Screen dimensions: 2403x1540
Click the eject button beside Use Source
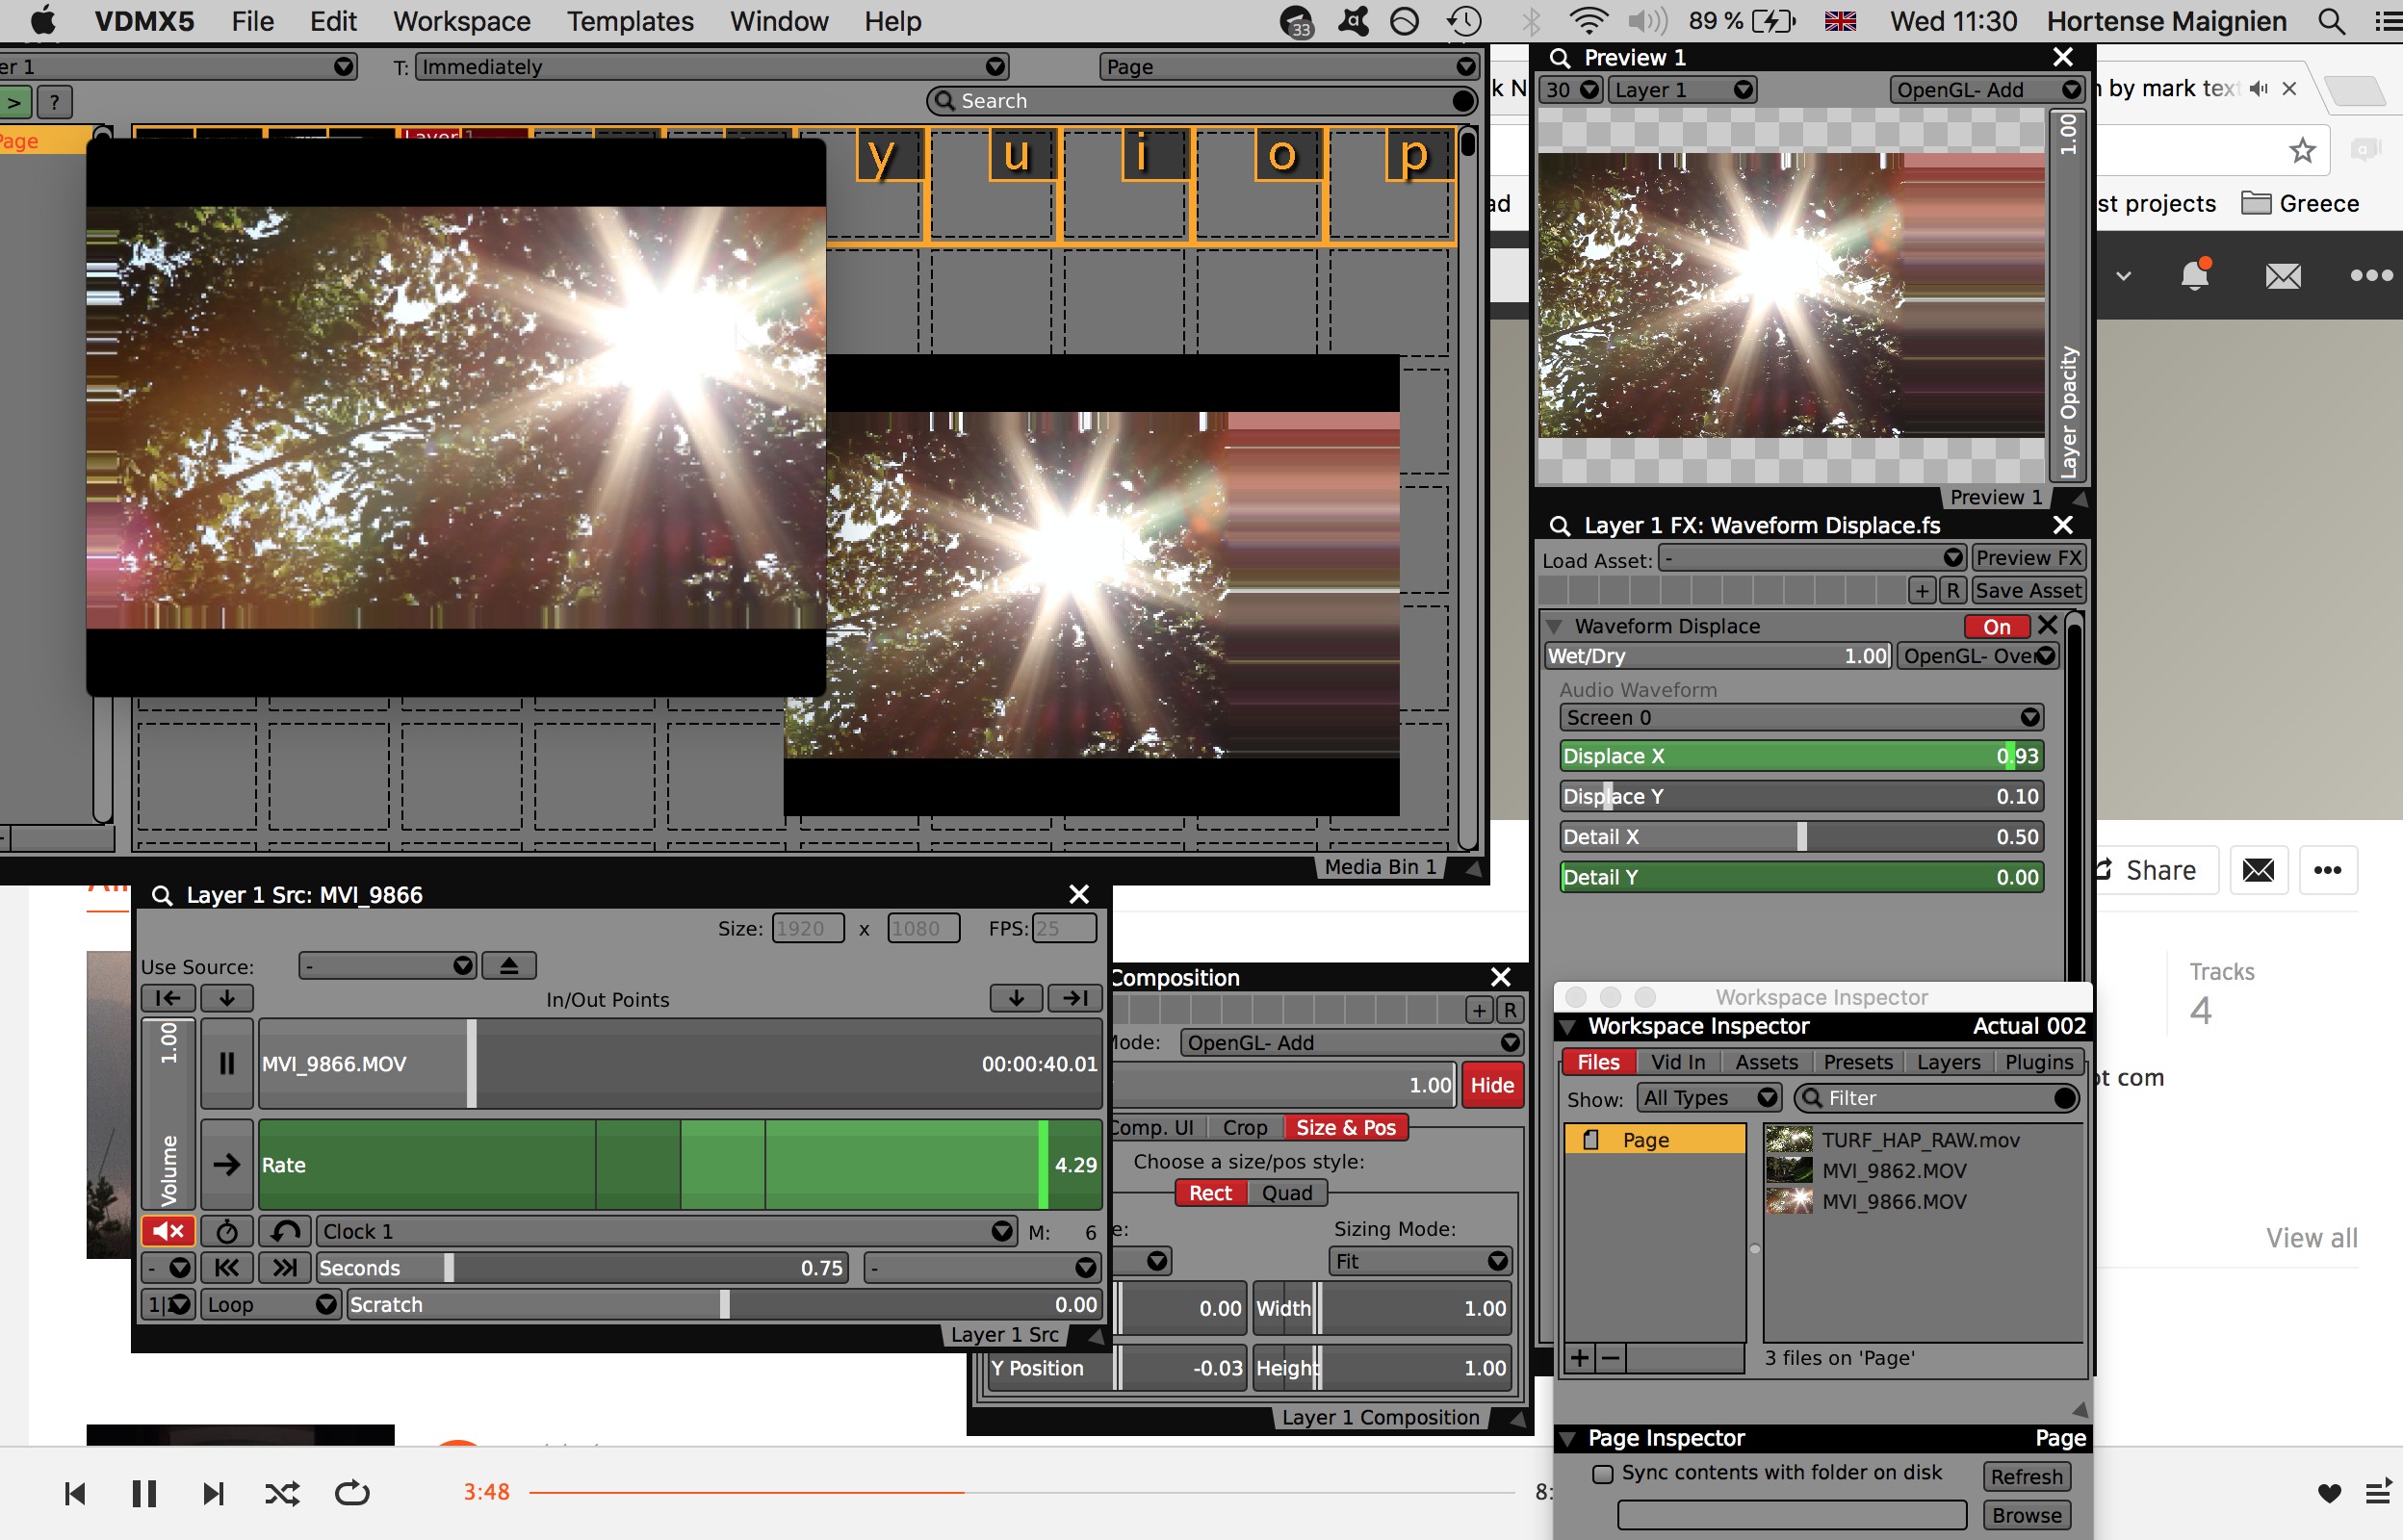[509, 966]
